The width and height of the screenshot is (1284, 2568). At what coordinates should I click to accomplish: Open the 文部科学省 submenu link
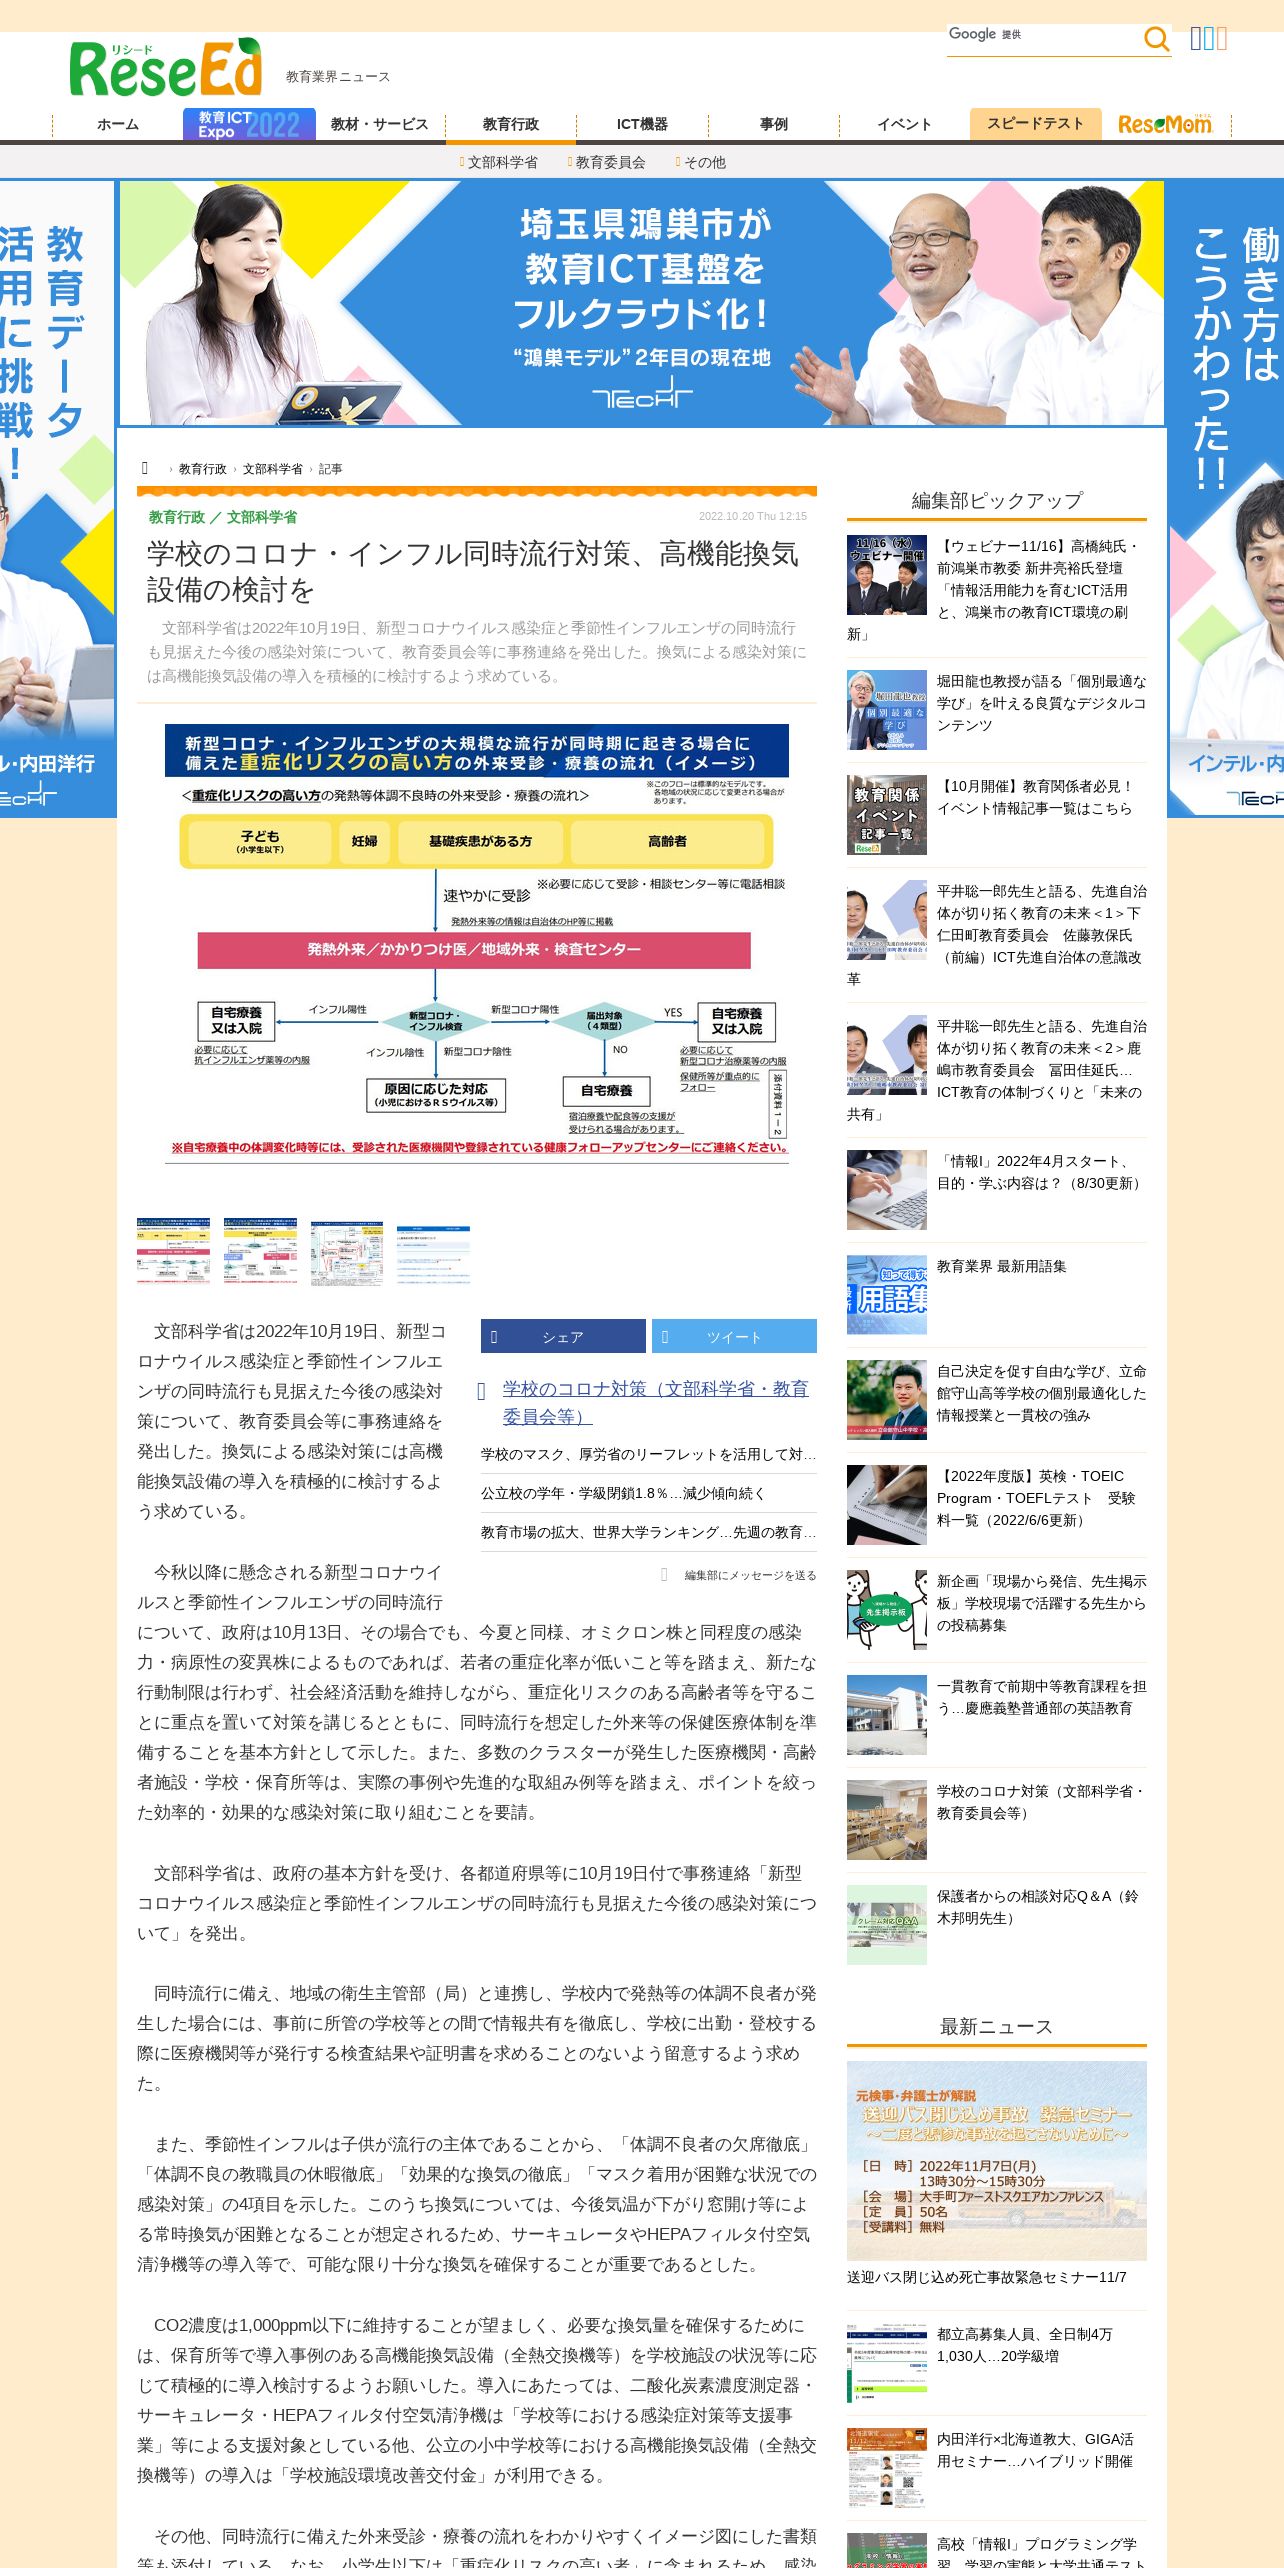click(502, 162)
